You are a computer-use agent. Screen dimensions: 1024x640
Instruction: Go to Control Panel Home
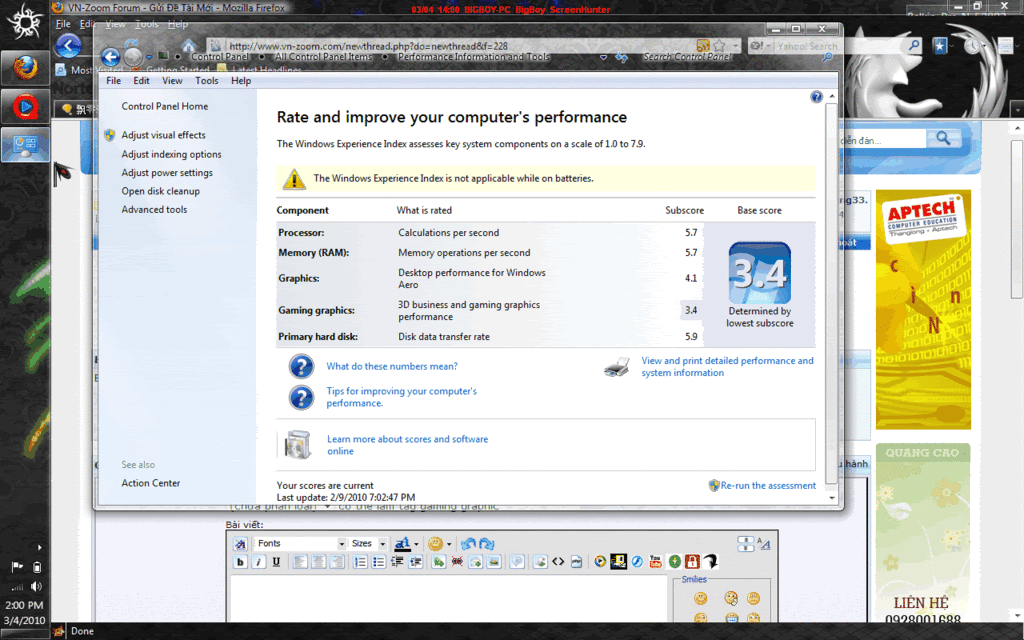click(x=165, y=106)
